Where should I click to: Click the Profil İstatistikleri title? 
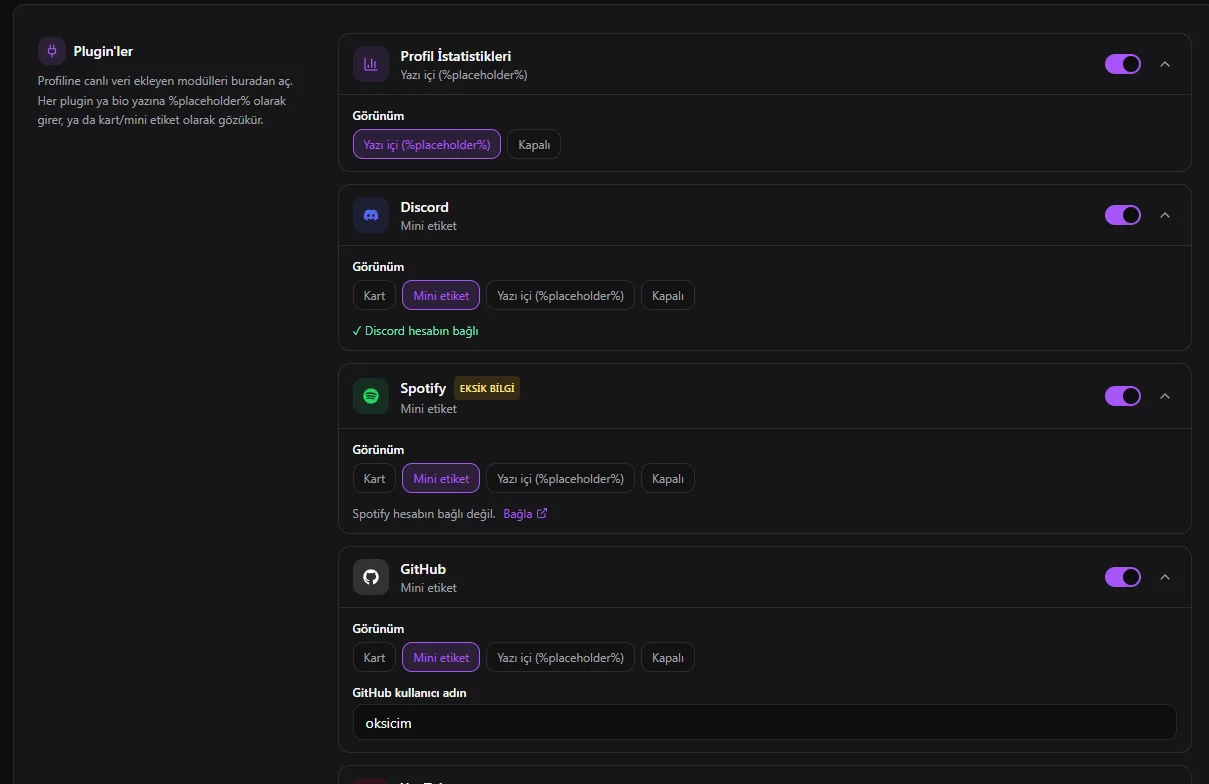[x=456, y=56]
